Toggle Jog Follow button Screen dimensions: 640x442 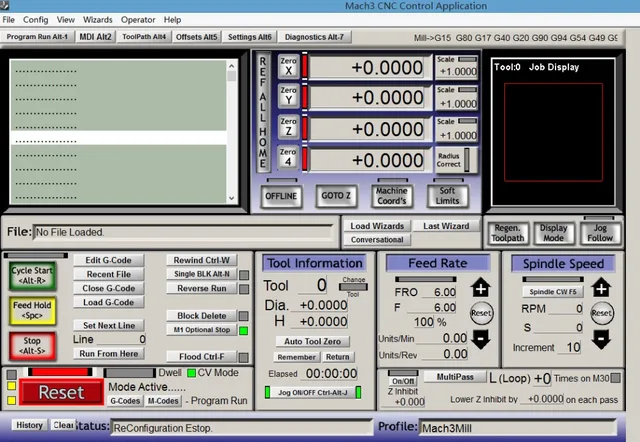tap(600, 233)
